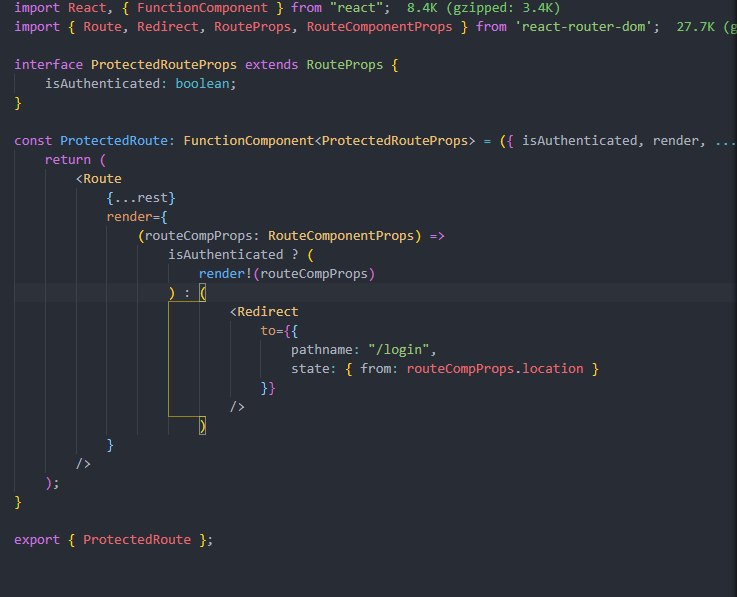
Task: Click the '27.7K' import cost annotation
Action: pyautogui.click(x=696, y=27)
